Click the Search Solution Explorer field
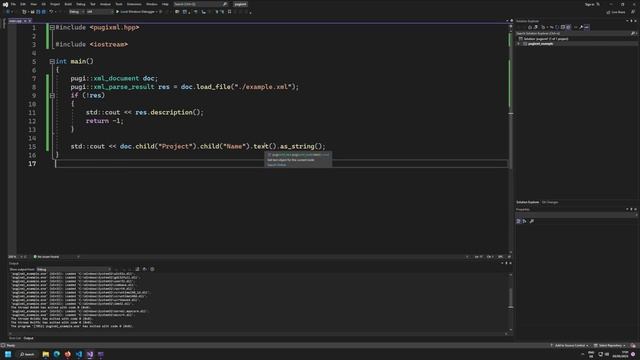640x360 pixels. point(572,33)
